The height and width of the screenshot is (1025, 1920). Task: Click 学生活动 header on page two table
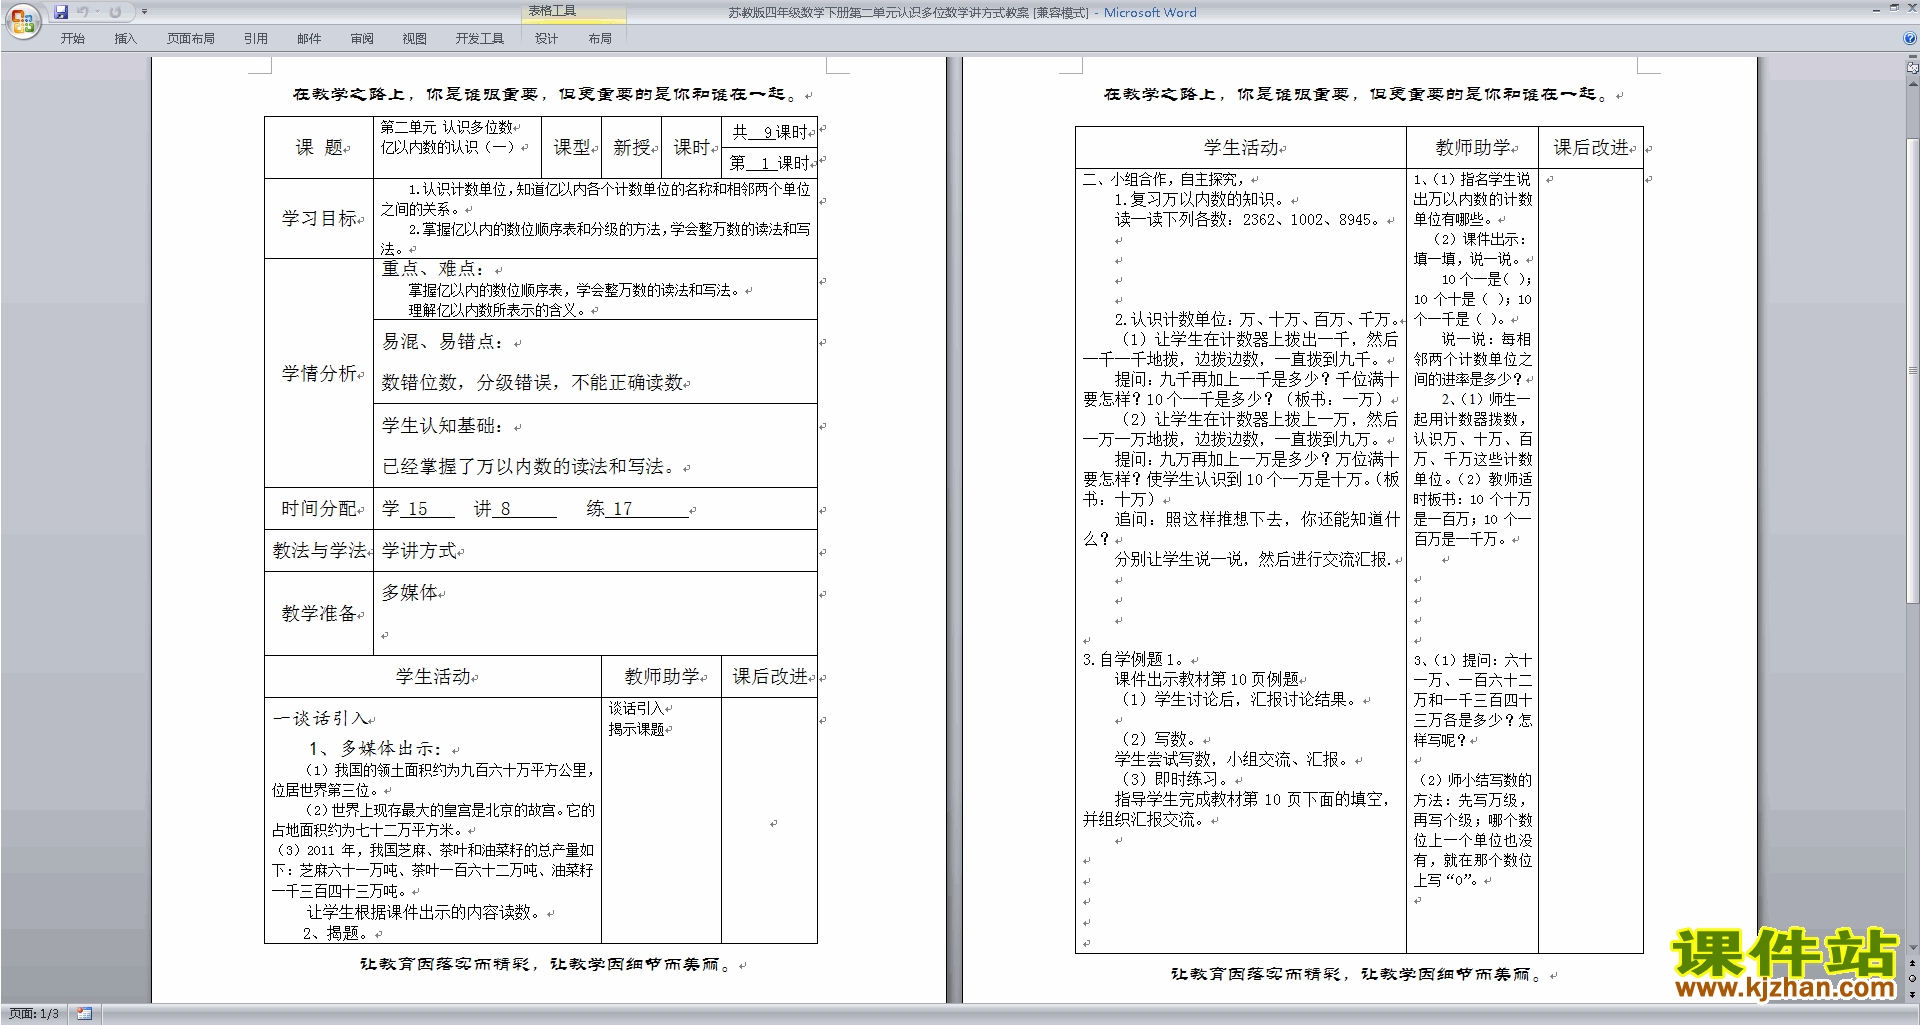point(1241,148)
